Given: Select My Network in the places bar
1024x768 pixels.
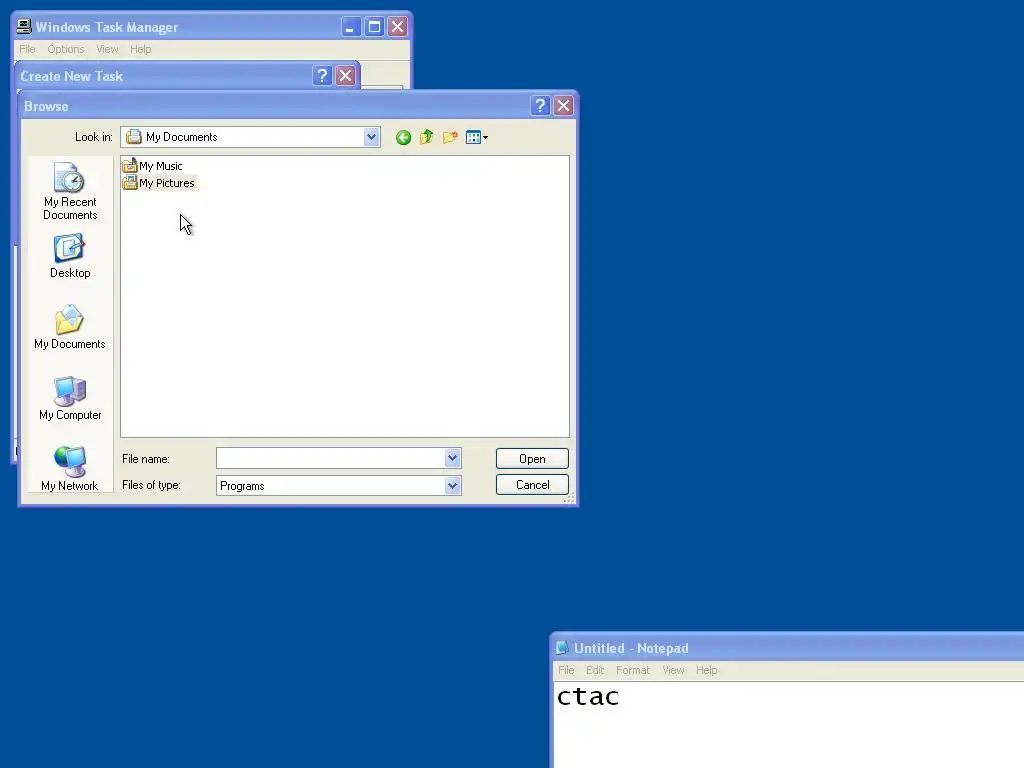Looking at the screenshot, I should click(x=70, y=468).
